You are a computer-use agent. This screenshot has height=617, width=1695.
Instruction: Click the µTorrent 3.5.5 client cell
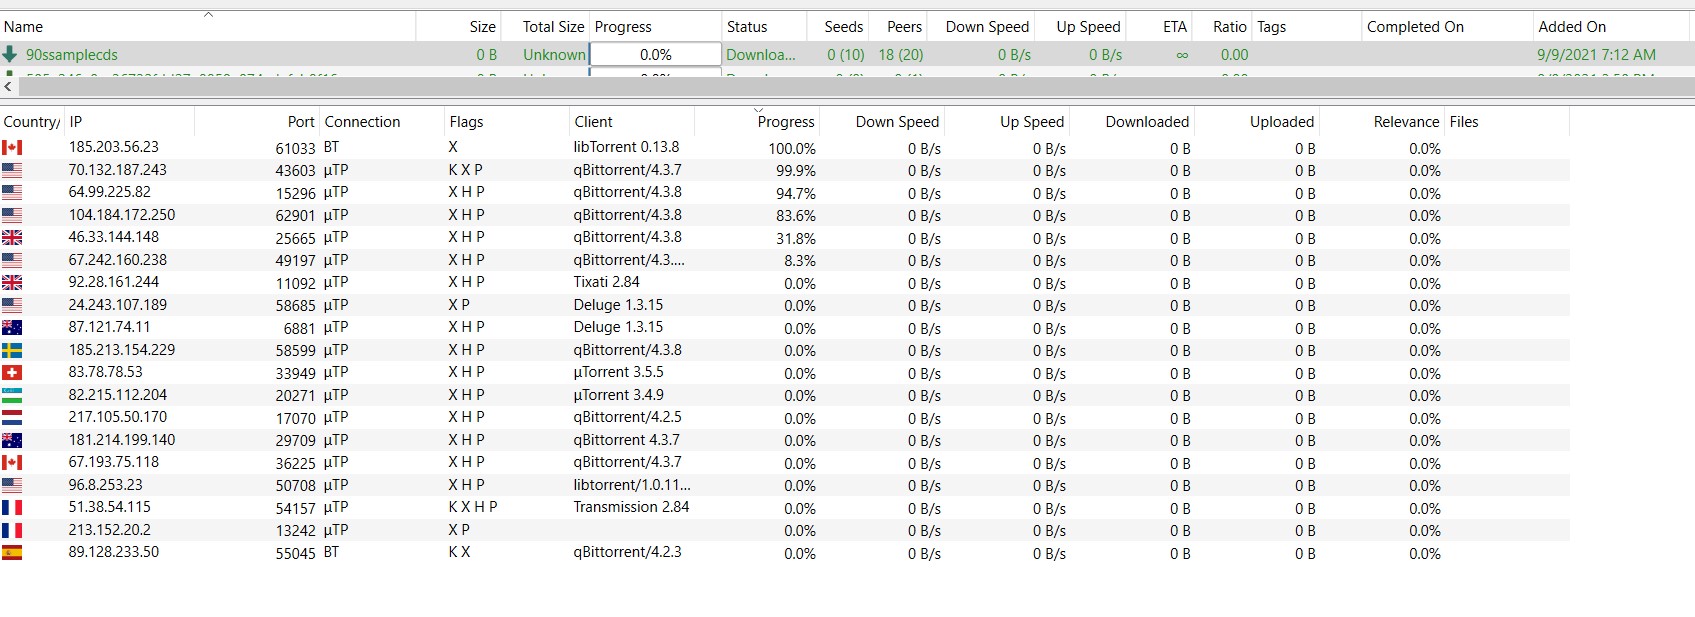click(618, 372)
